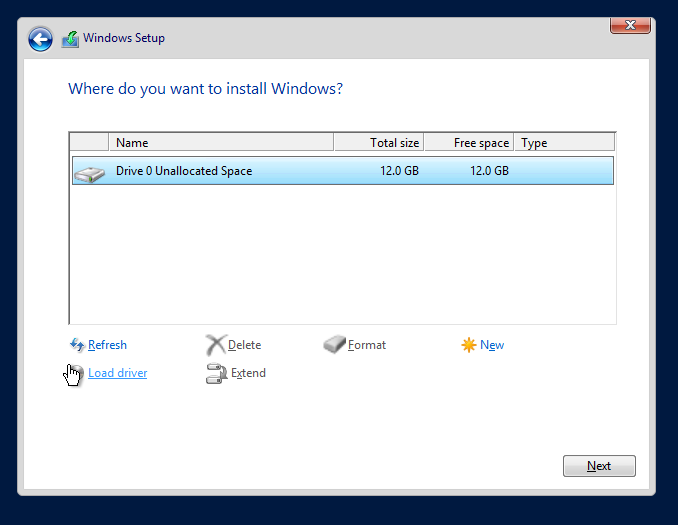
Task: Sort by the Free space column header
Action: pyautogui.click(x=468, y=143)
